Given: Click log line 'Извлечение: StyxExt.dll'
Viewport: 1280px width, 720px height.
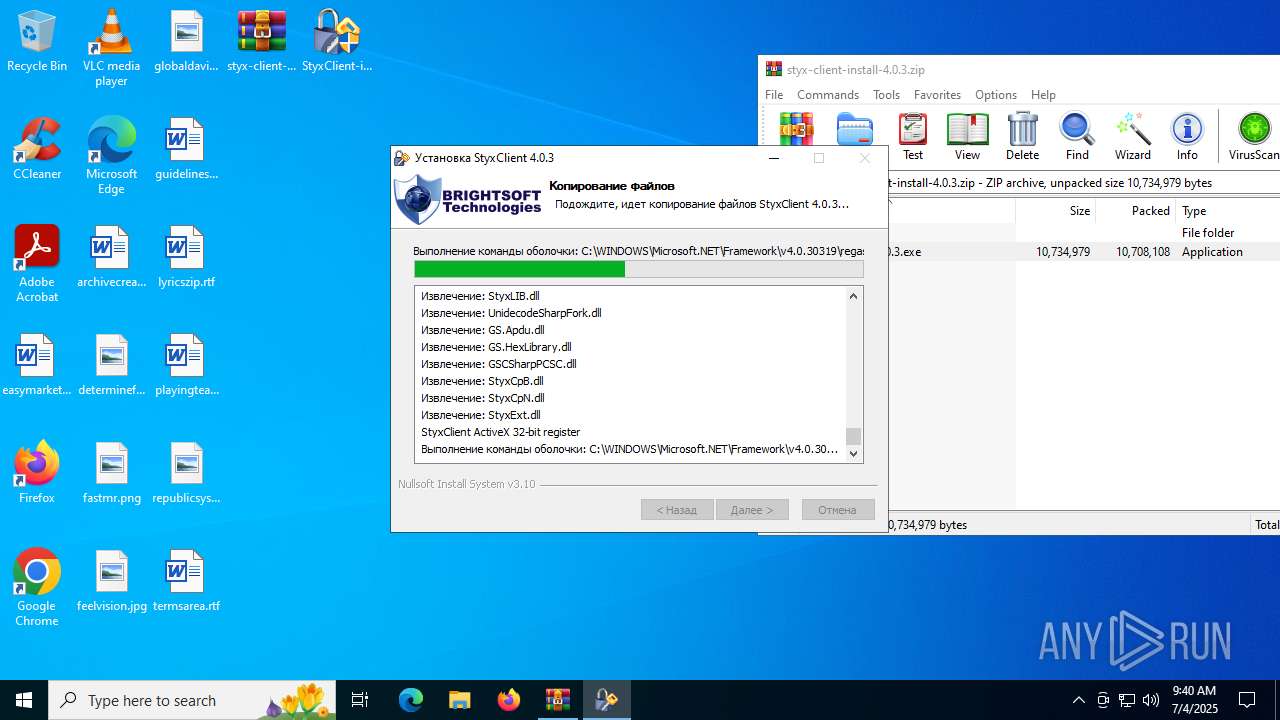Looking at the screenshot, I should click(x=481, y=415).
